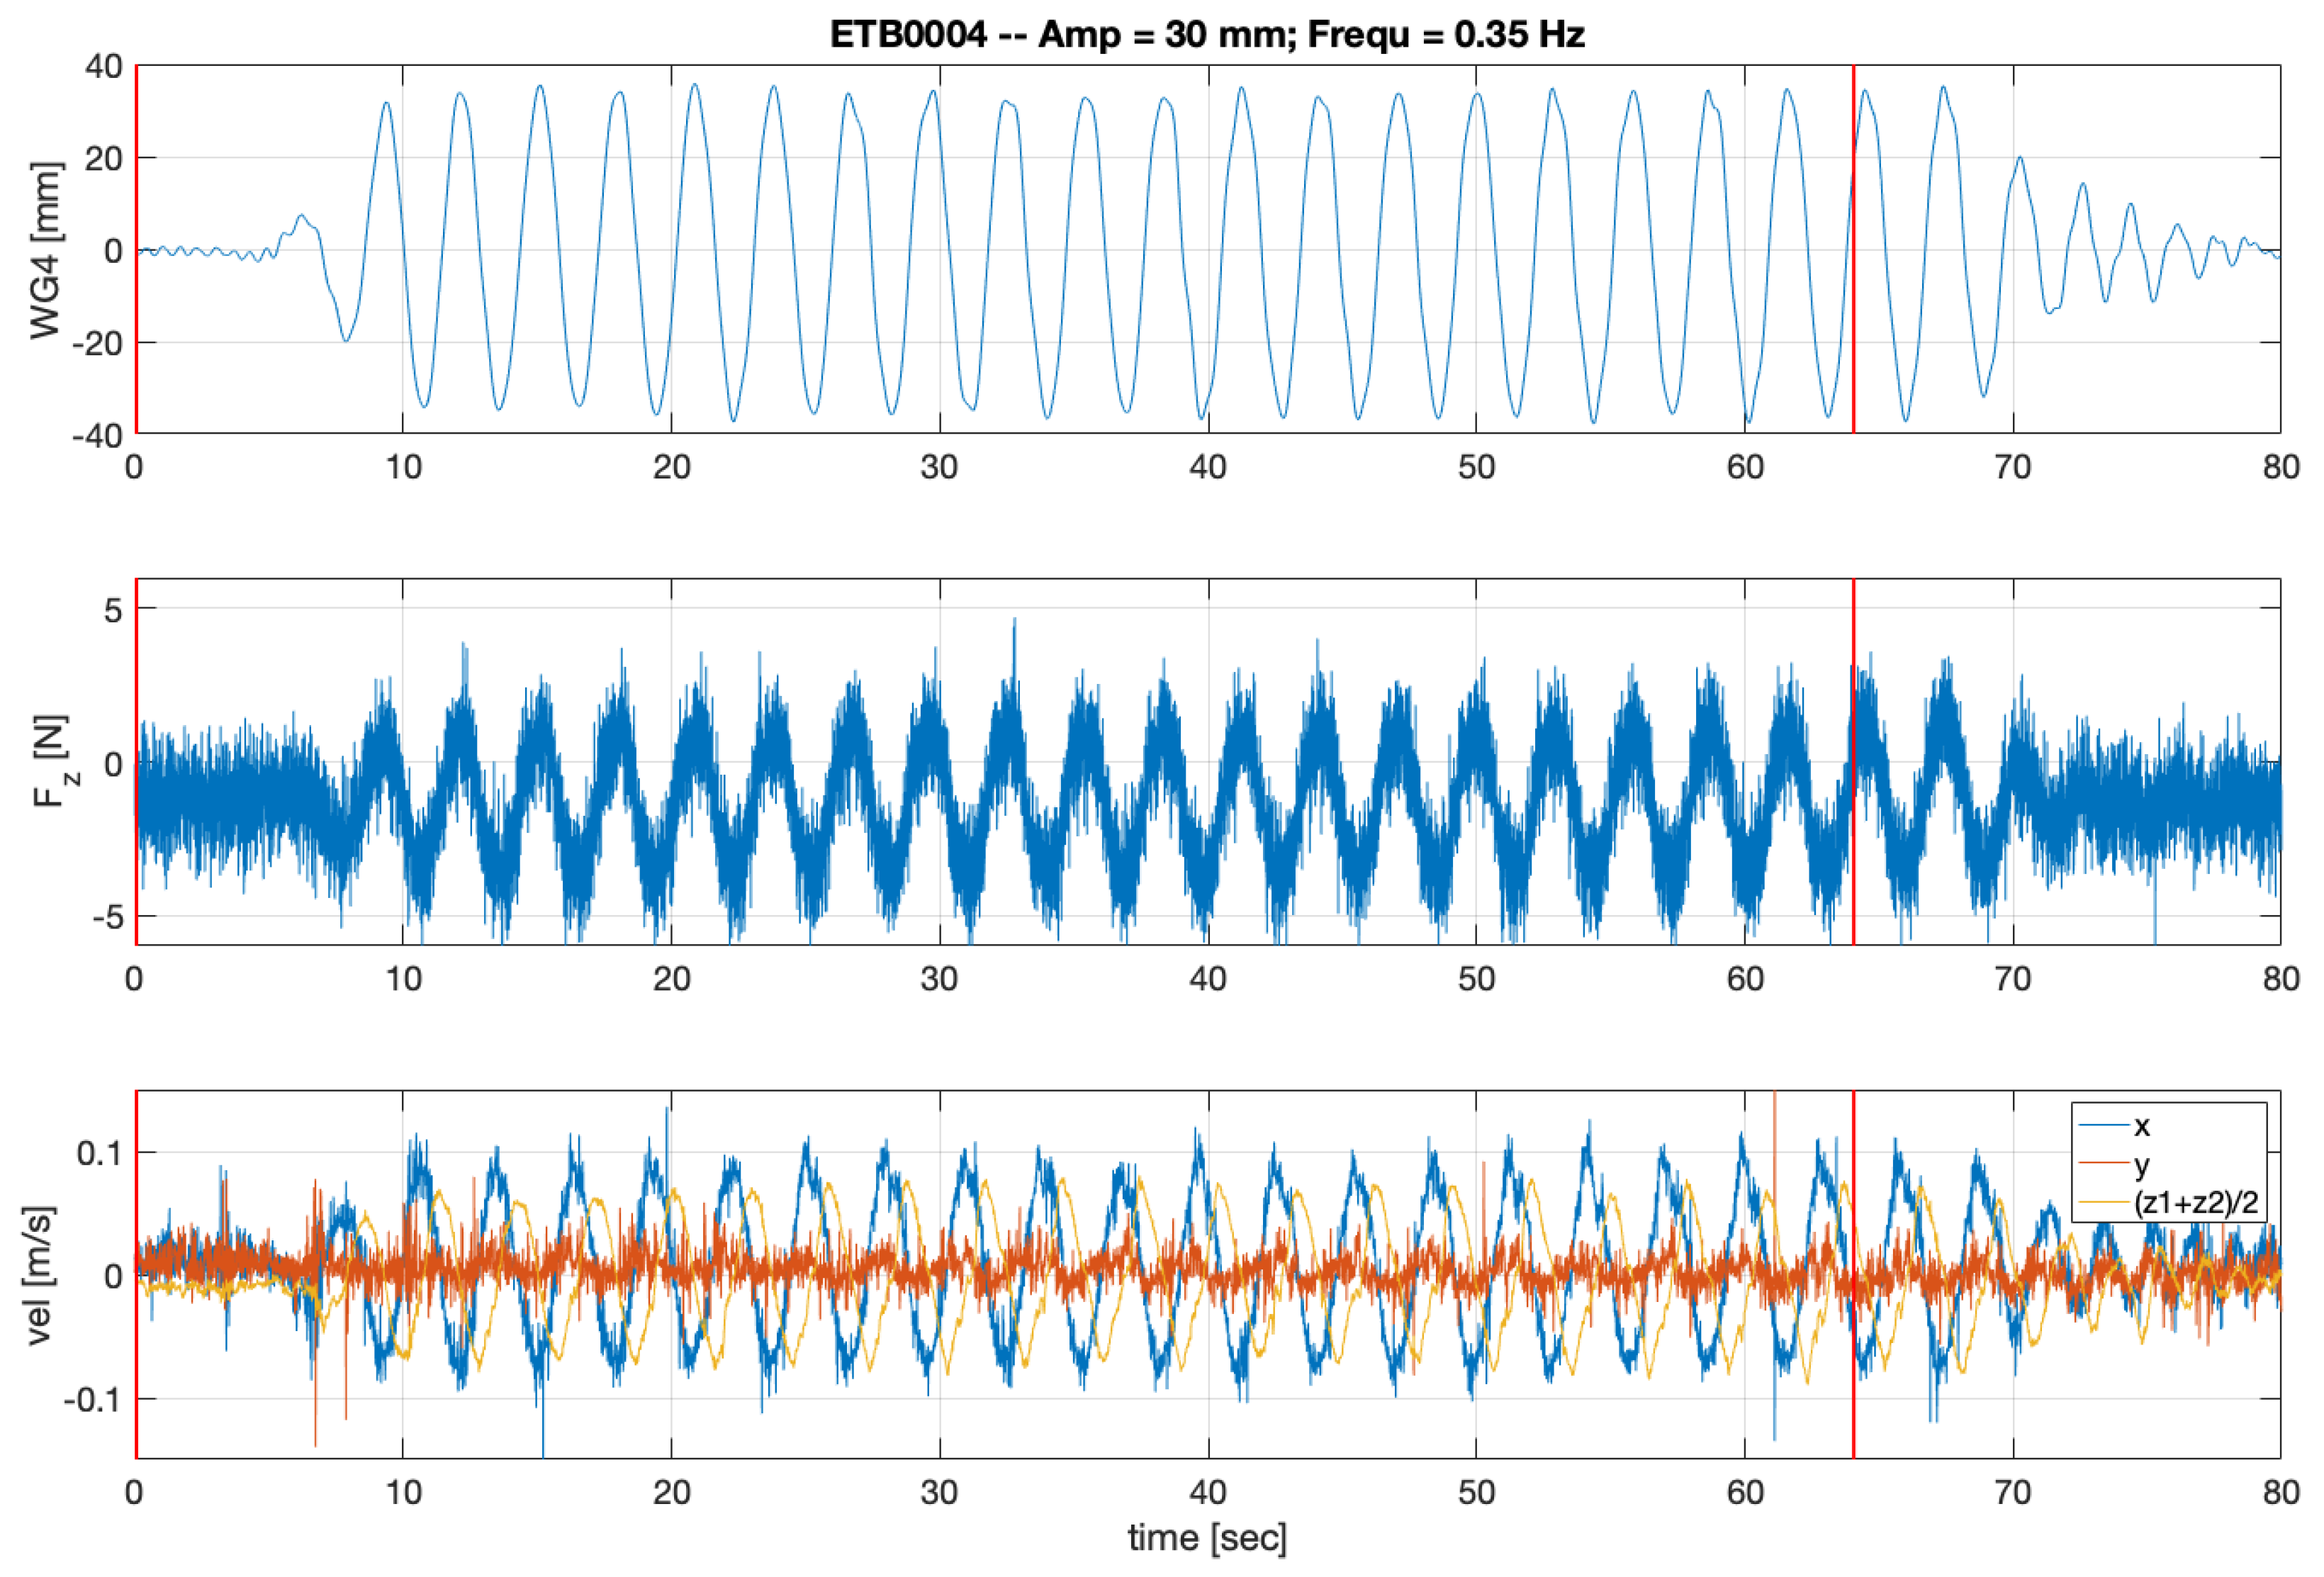The width and height of the screenshot is (2324, 1577).
Task: Click the "40" y-axis tick of the WG4 plot
Action: coord(104,67)
